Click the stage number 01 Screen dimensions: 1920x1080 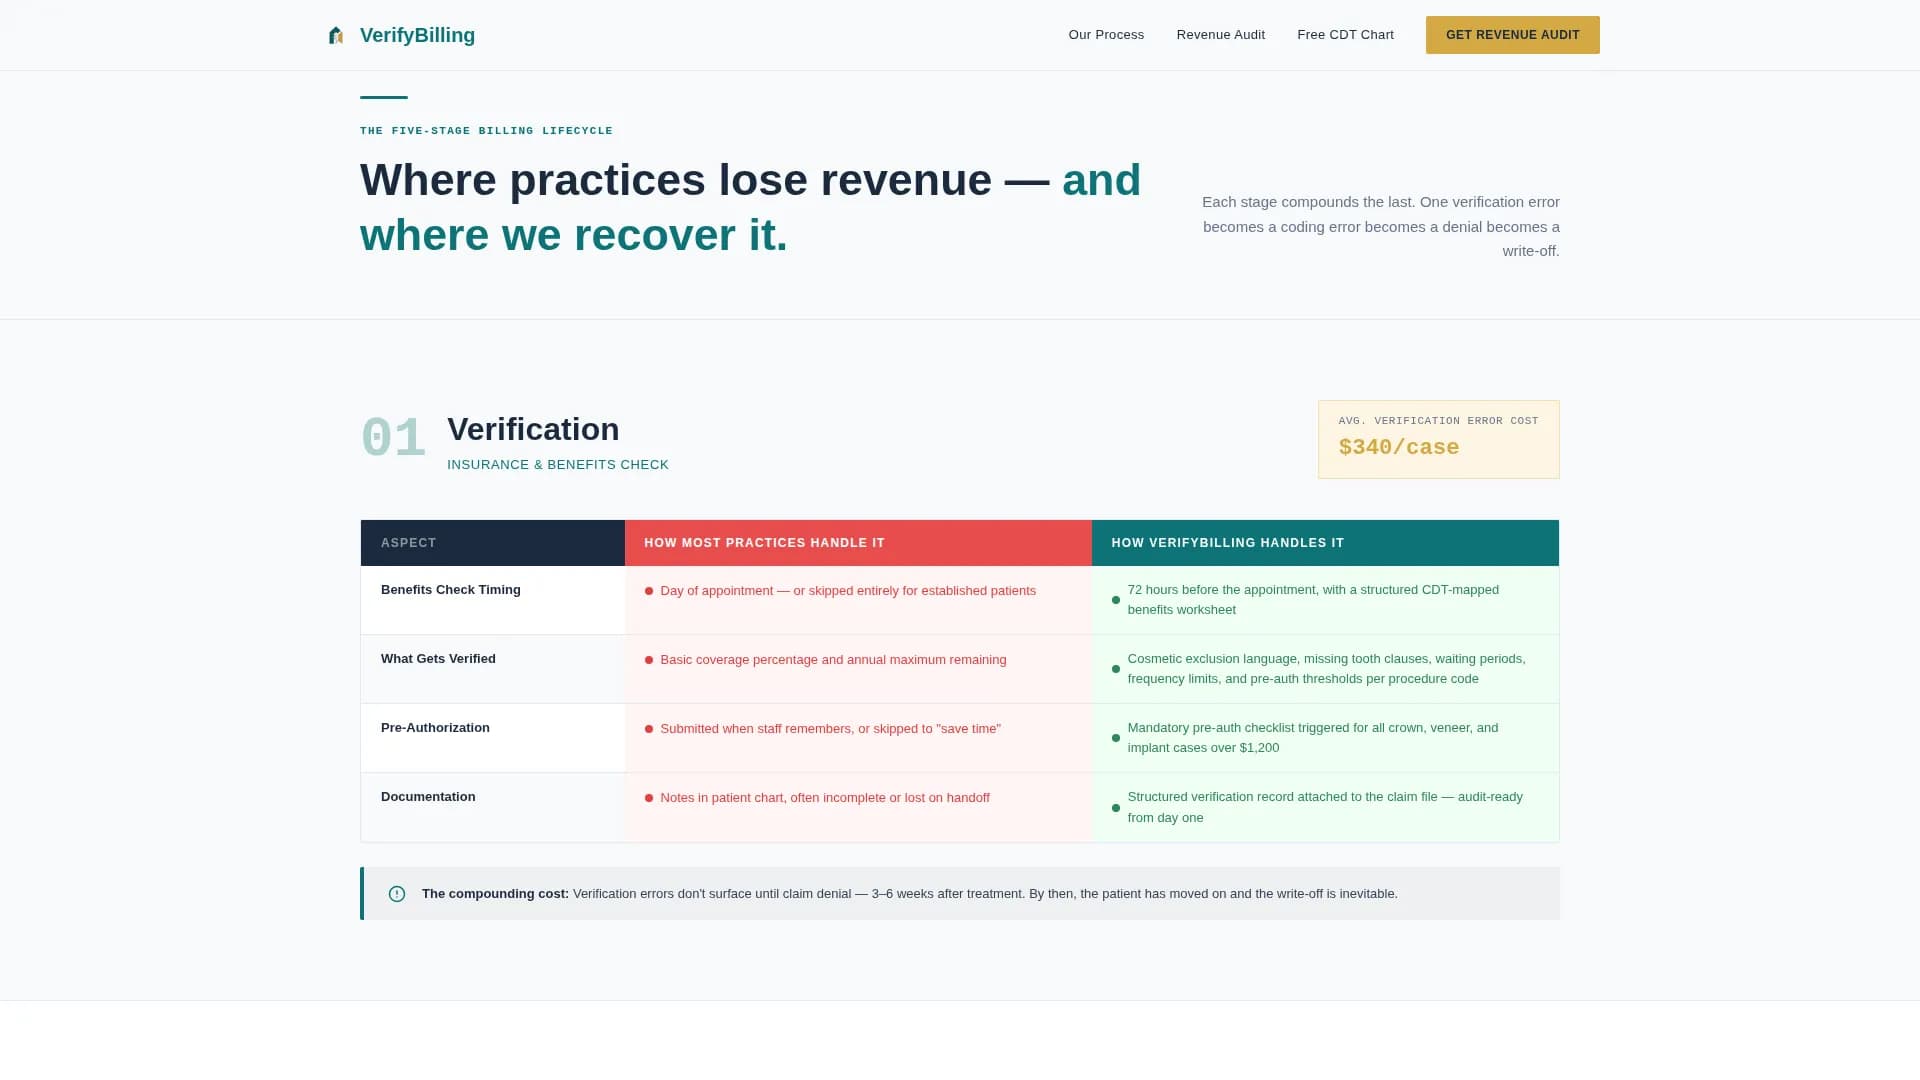point(393,439)
